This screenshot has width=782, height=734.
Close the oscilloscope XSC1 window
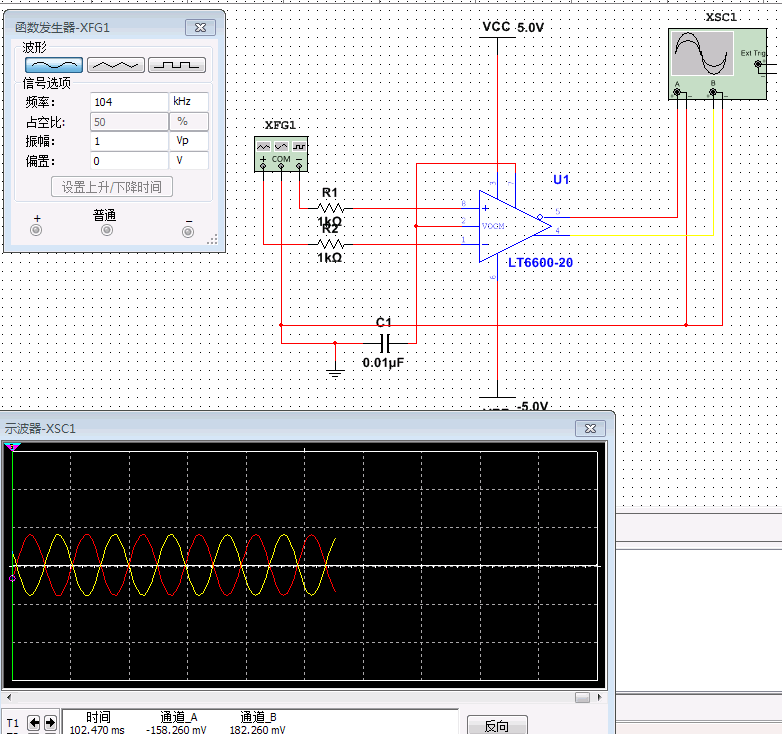coord(590,428)
